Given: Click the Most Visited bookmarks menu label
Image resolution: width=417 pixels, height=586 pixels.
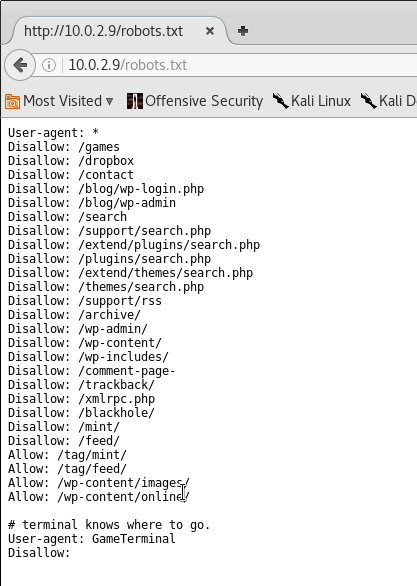Looking at the screenshot, I should (62, 101).
